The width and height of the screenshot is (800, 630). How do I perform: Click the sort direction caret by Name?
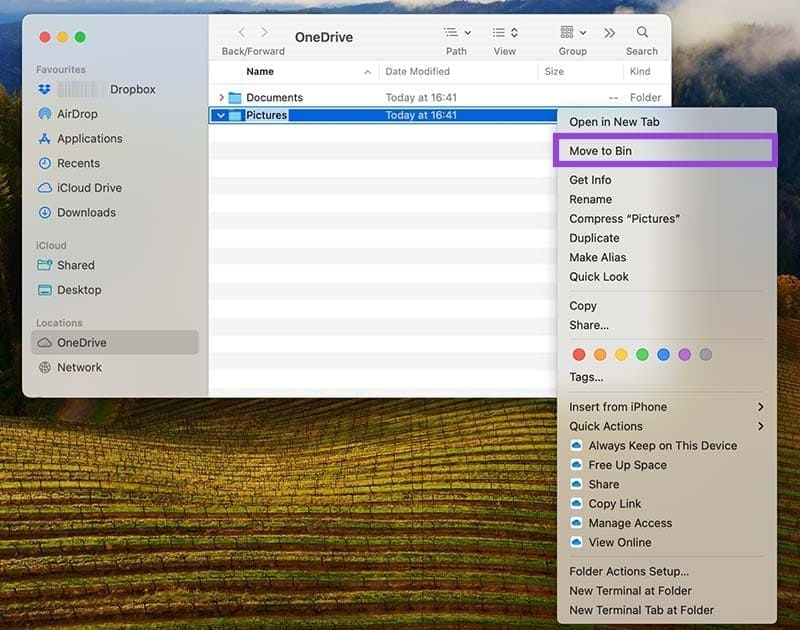point(367,72)
